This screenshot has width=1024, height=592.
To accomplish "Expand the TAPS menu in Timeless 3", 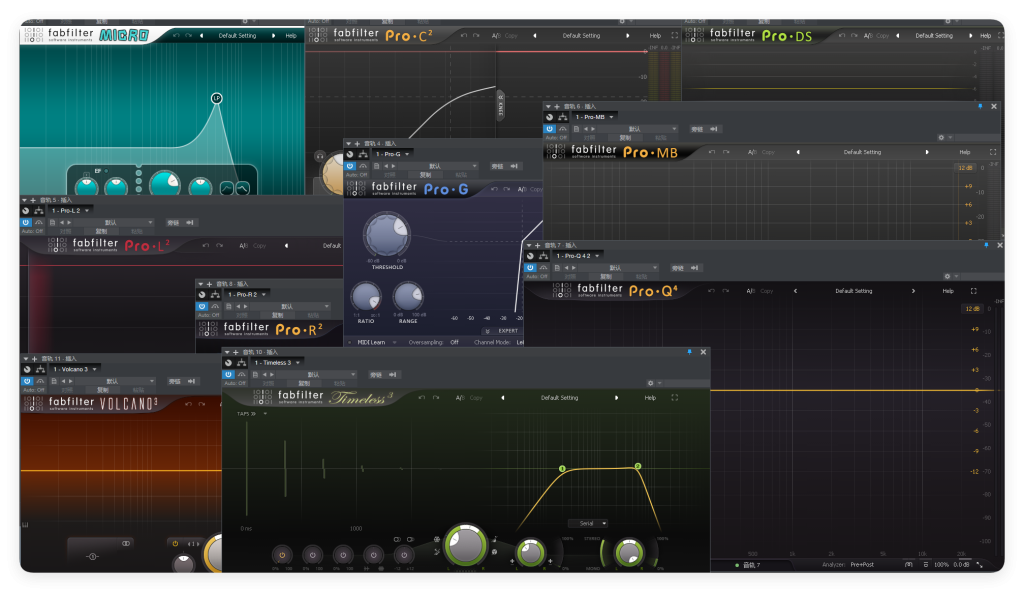I will click(x=252, y=414).
